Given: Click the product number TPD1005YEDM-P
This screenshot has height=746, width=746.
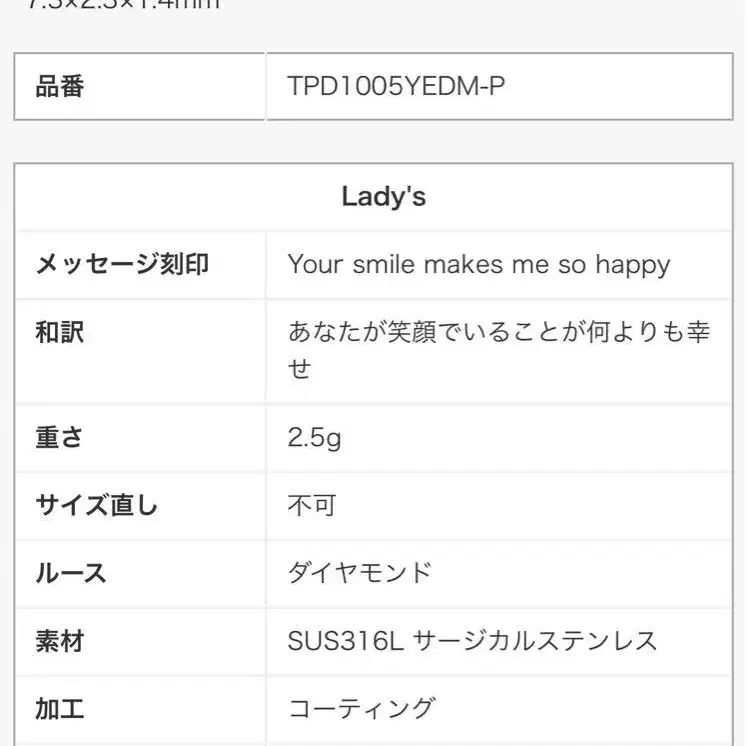Looking at the screenshot, I should [396, 86].
